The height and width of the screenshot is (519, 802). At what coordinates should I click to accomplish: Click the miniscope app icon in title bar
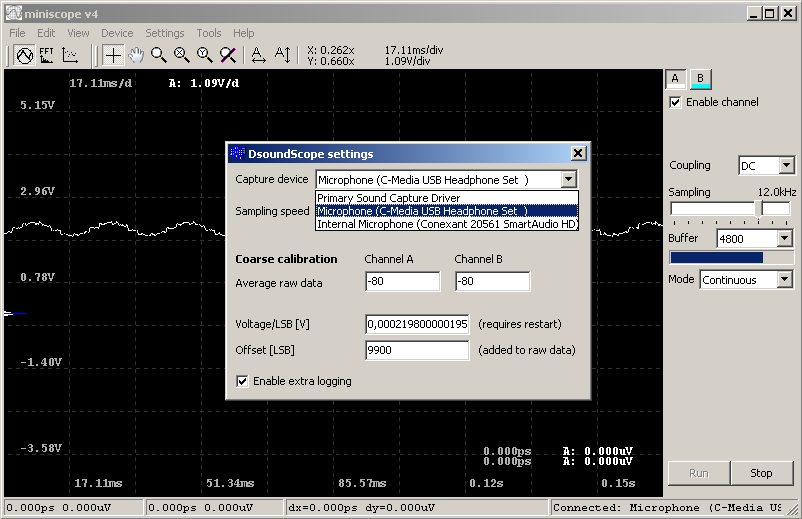14,13
